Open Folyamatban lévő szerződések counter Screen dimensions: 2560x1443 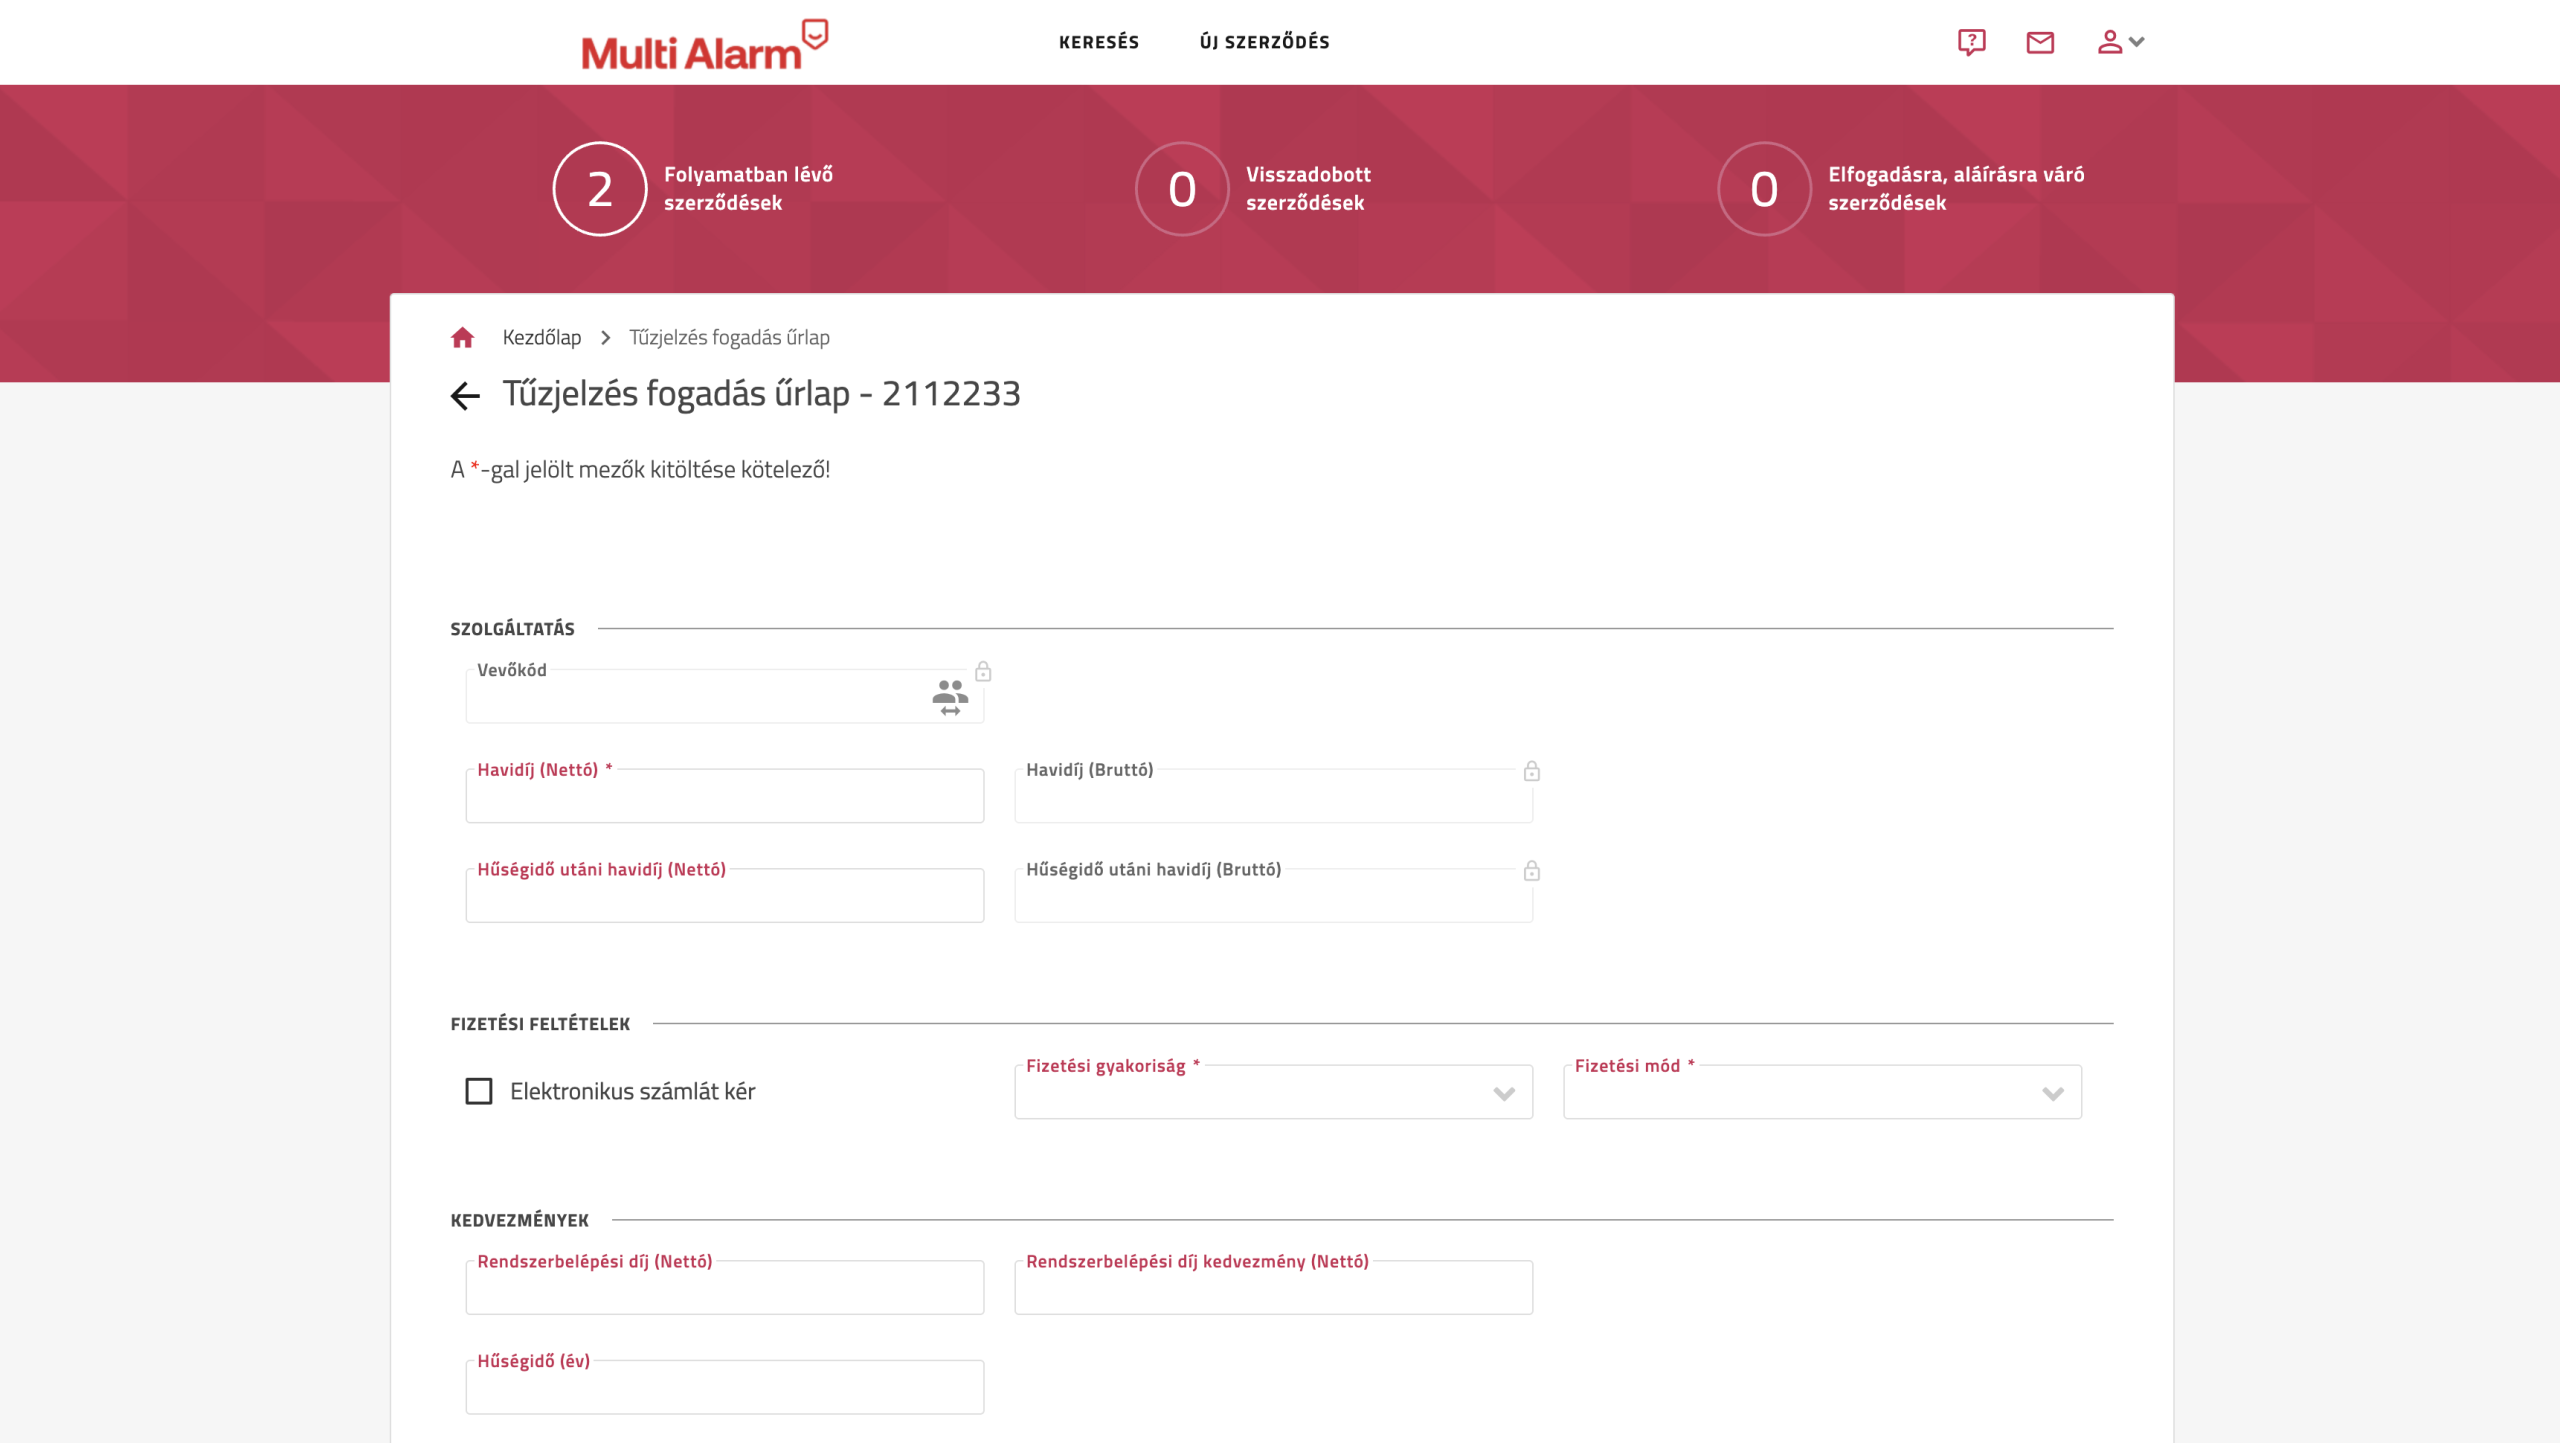[x=600, y=189]
